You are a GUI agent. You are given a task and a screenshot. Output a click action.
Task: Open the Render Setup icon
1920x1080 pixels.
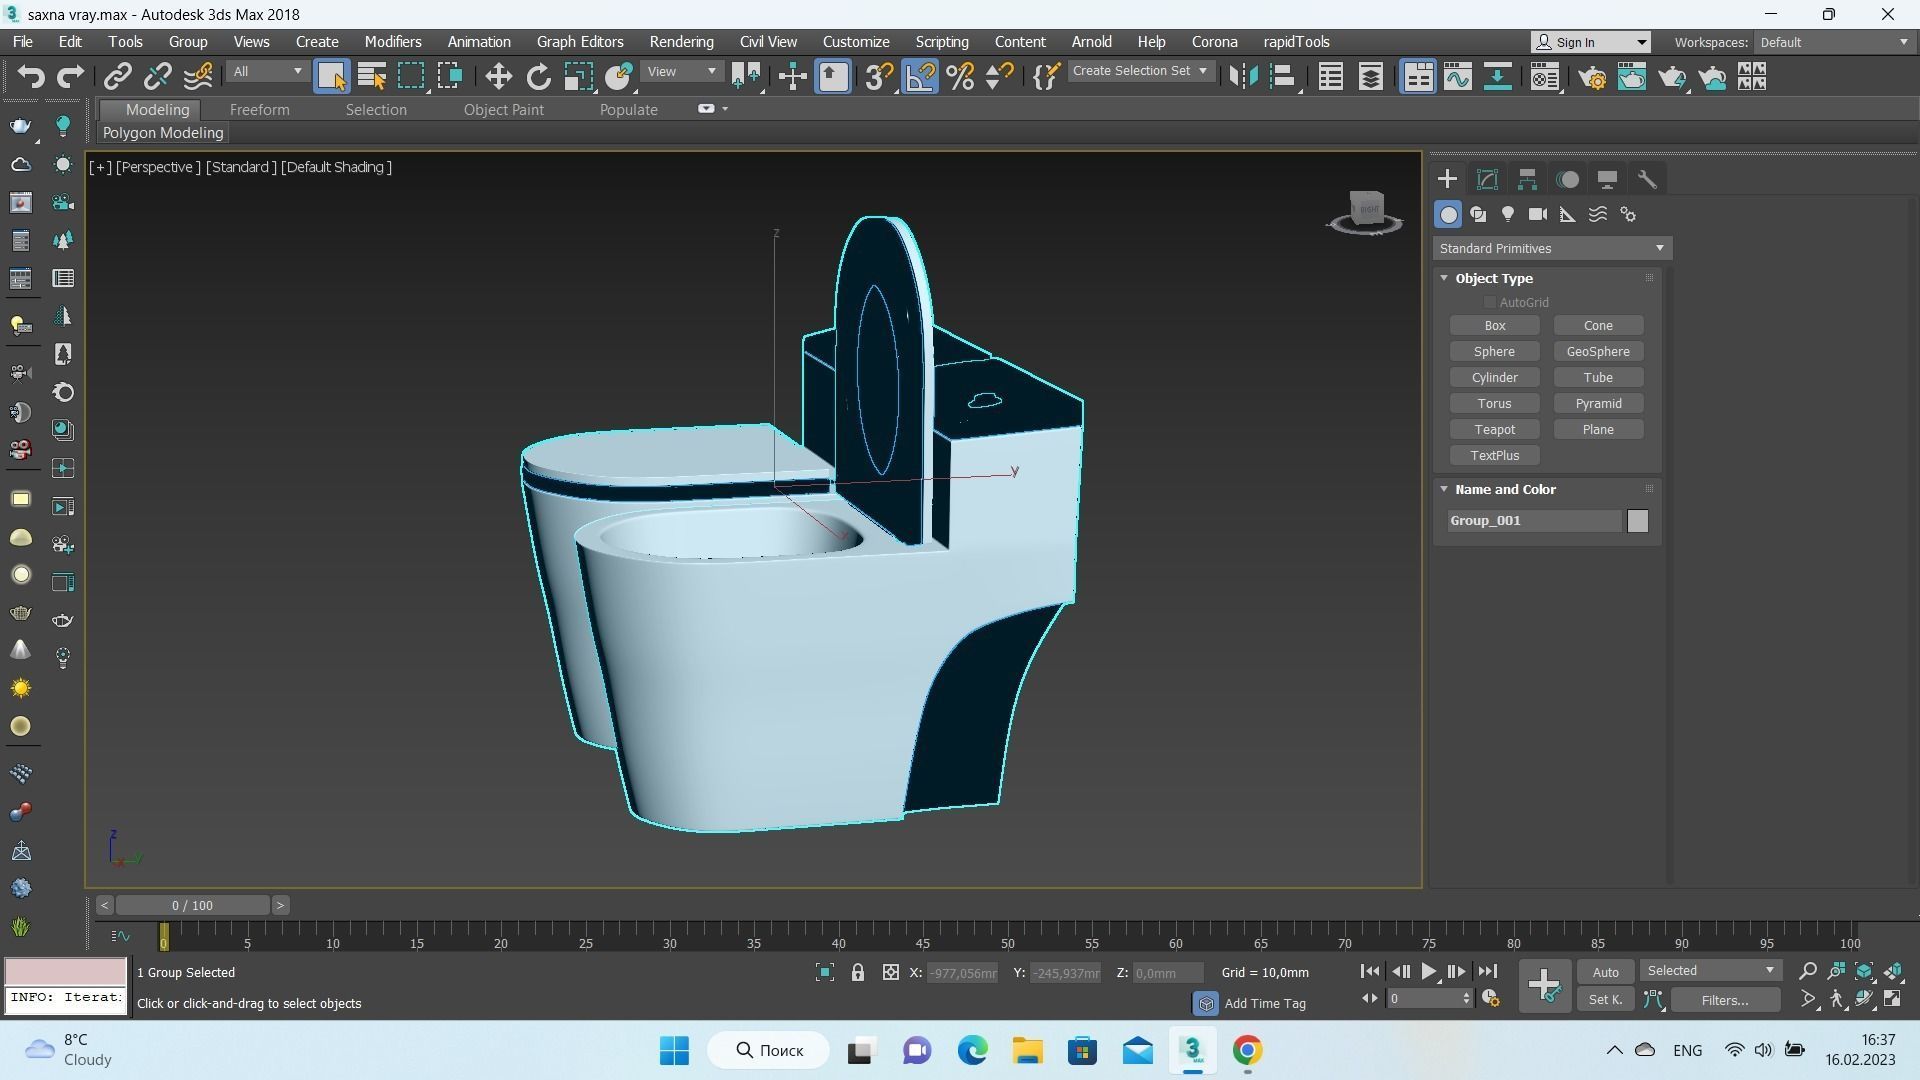1592,77
